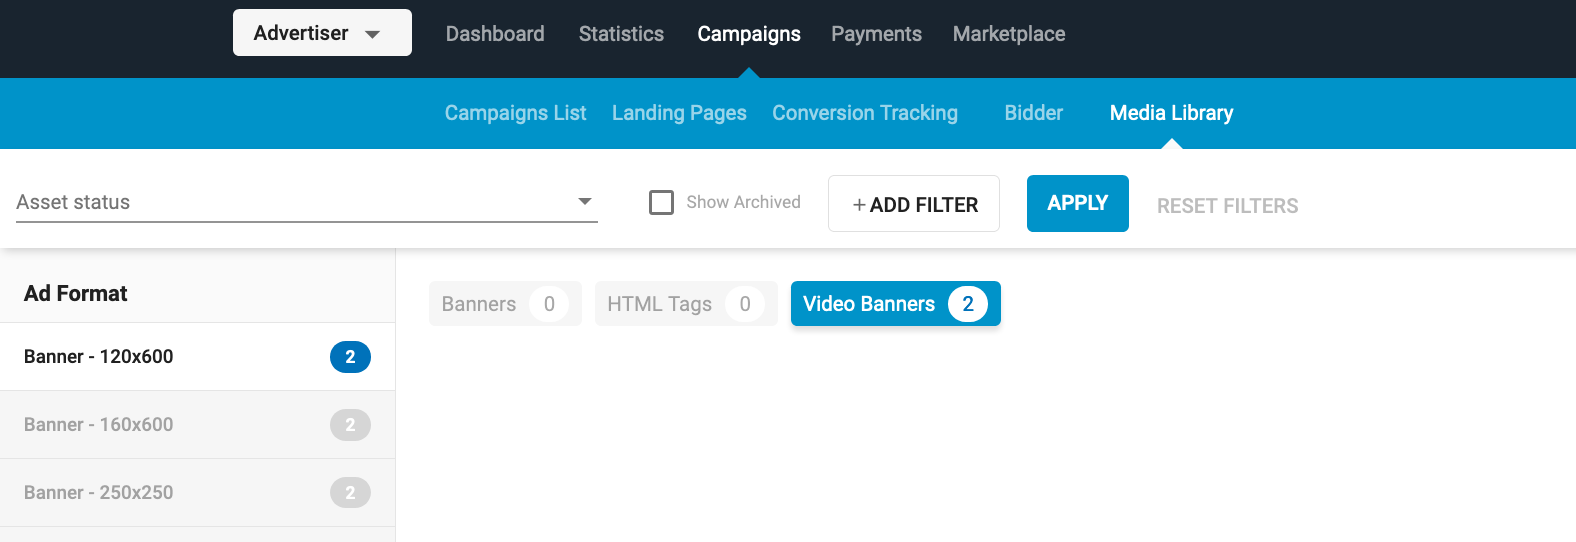Viewport: 1576px width, 542px height.
Task: Expand the Asset status dropdown
Action: pos(306,202)
